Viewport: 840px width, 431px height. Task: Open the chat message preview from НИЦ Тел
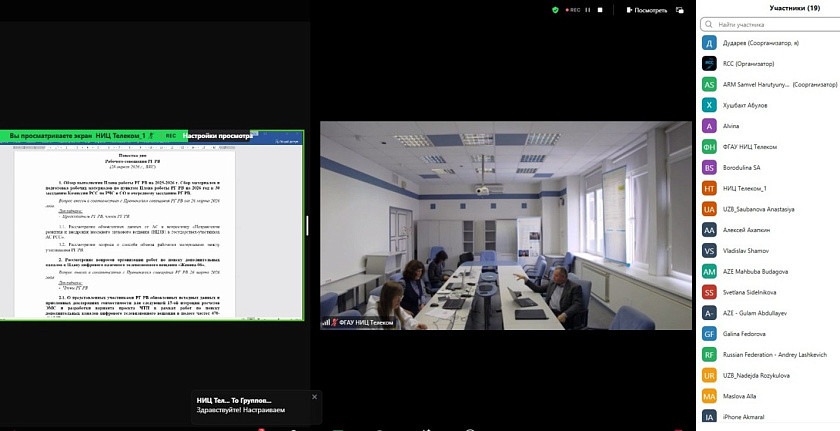pos(250,405)
